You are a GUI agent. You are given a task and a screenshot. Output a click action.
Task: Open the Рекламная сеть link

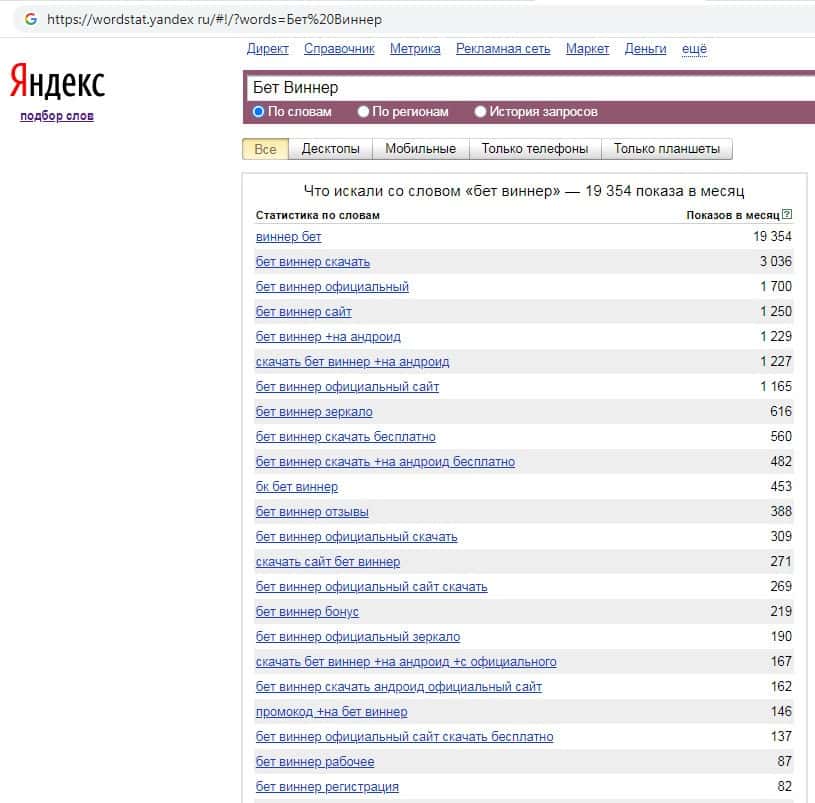pos(503,49)
